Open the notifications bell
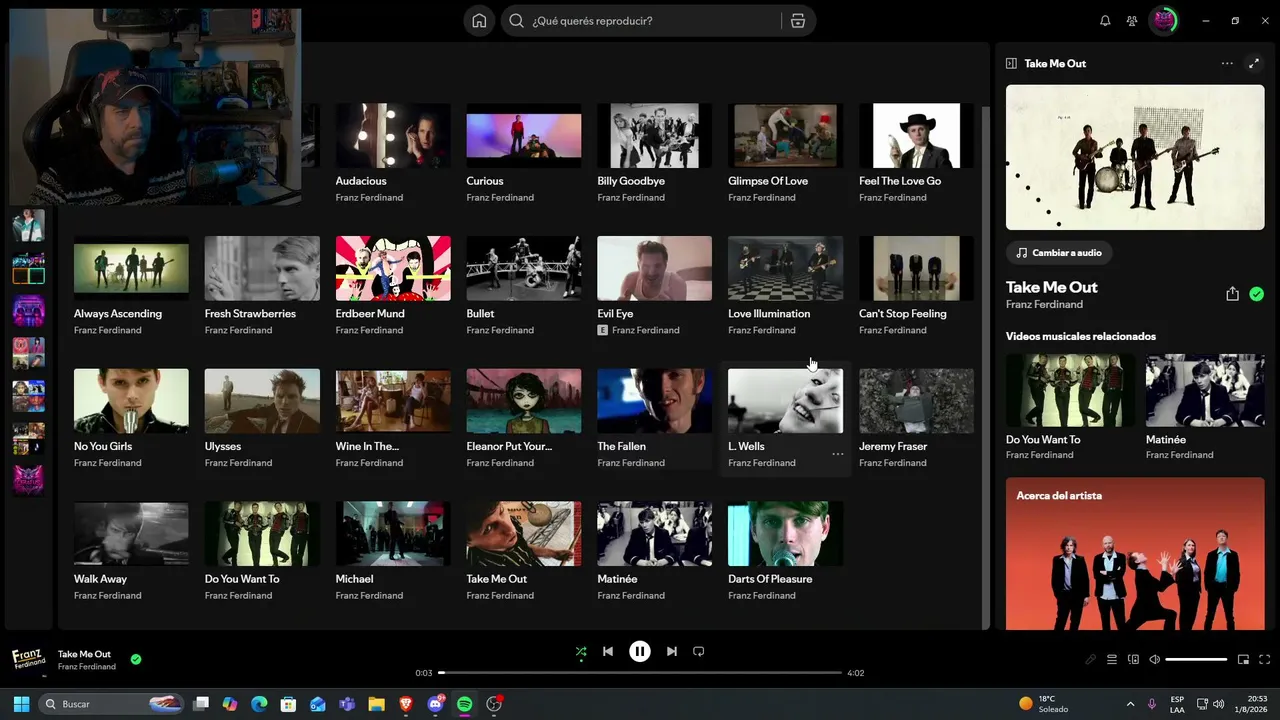 click(1105, 21)
